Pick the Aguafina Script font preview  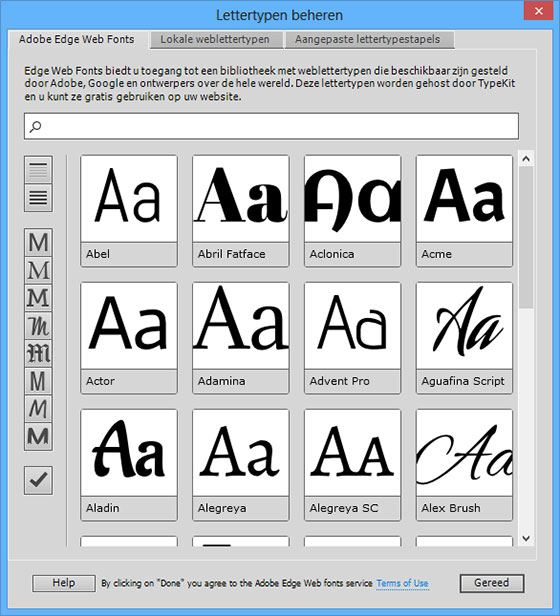pyautogui.click(x=464, y=337)
